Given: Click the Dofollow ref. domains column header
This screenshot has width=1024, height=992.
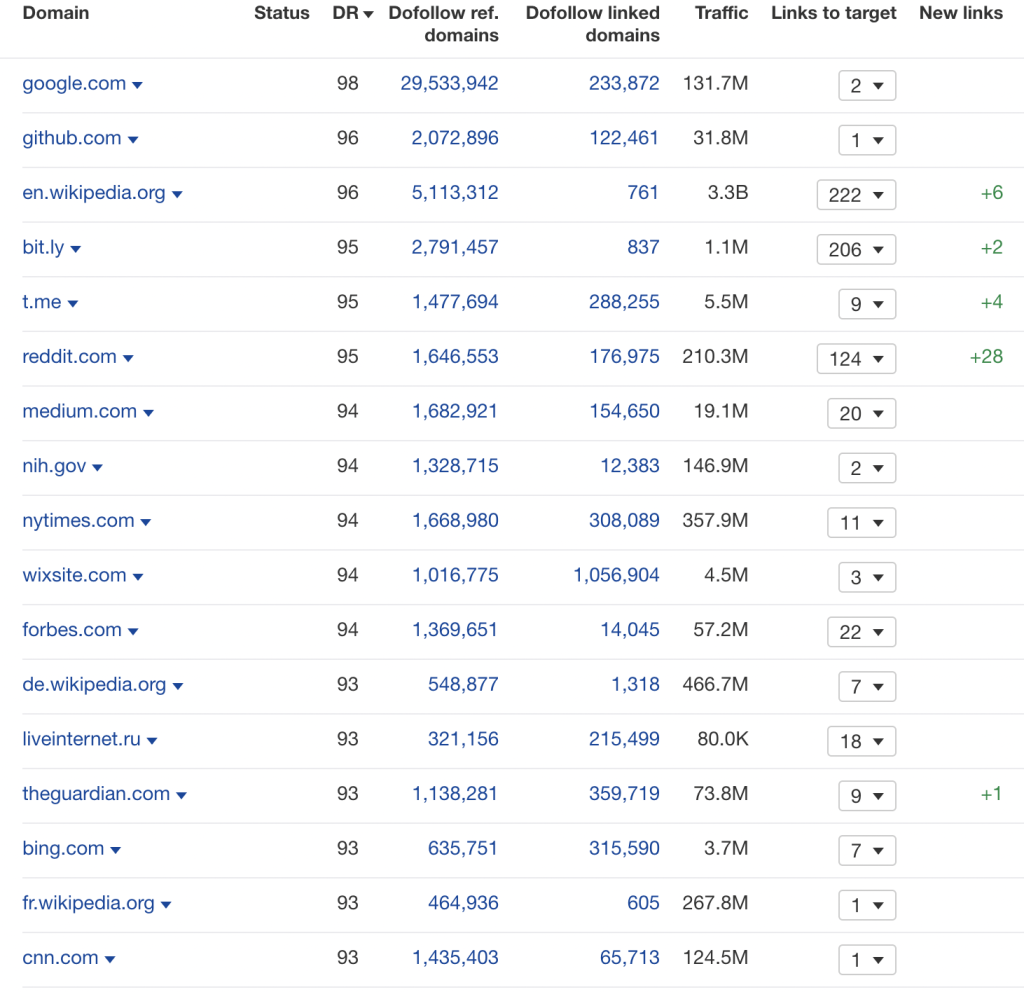Looking at the screenshot, I should click(x=443, y=24).
